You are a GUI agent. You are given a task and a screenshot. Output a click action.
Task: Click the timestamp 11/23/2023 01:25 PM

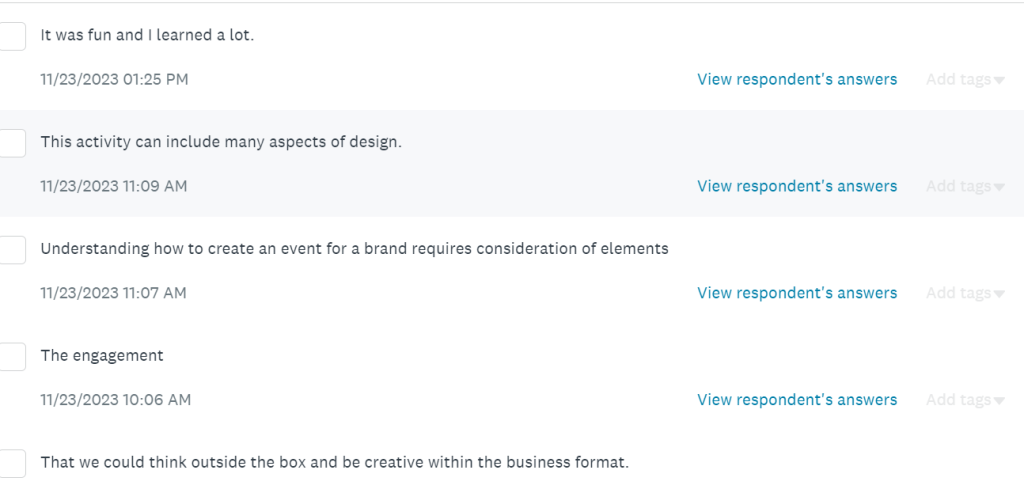click(114, 80)
